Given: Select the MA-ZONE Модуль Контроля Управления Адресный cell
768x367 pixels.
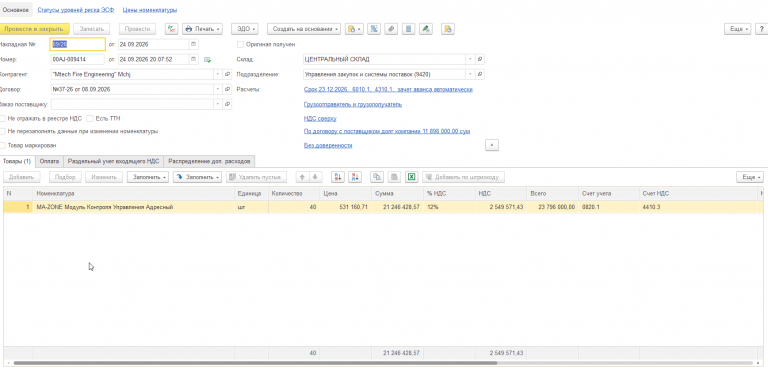Looking at the screenshot, I should click(x=134, y=207).
